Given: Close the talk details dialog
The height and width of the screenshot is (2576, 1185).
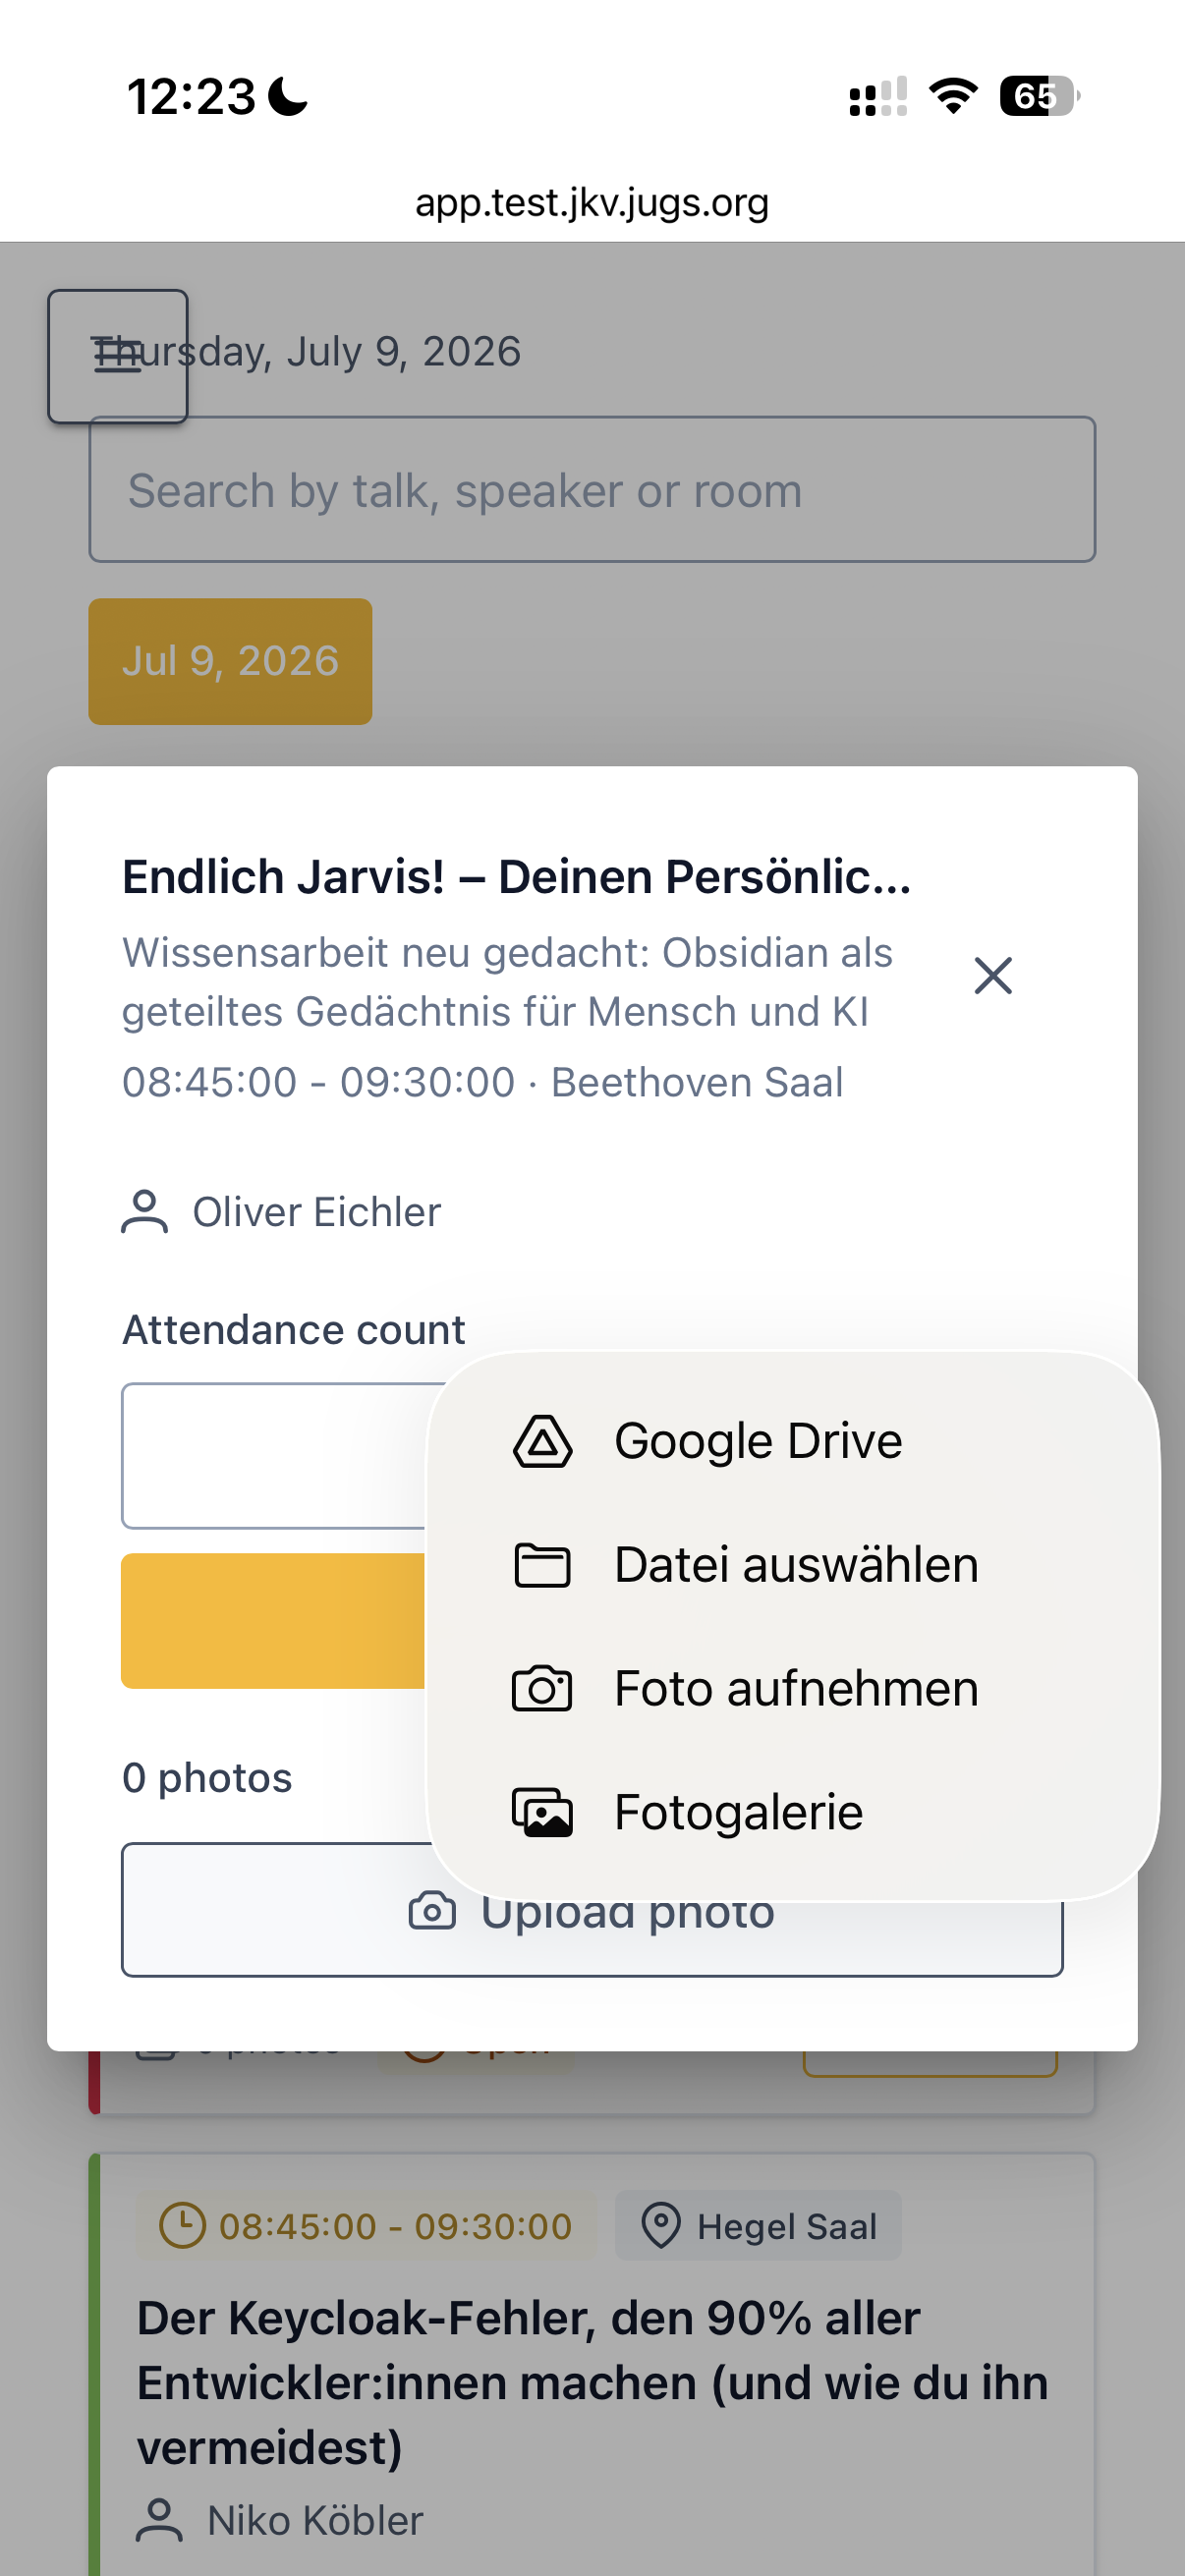Looking at the screenshot, I should coord(993,976).
